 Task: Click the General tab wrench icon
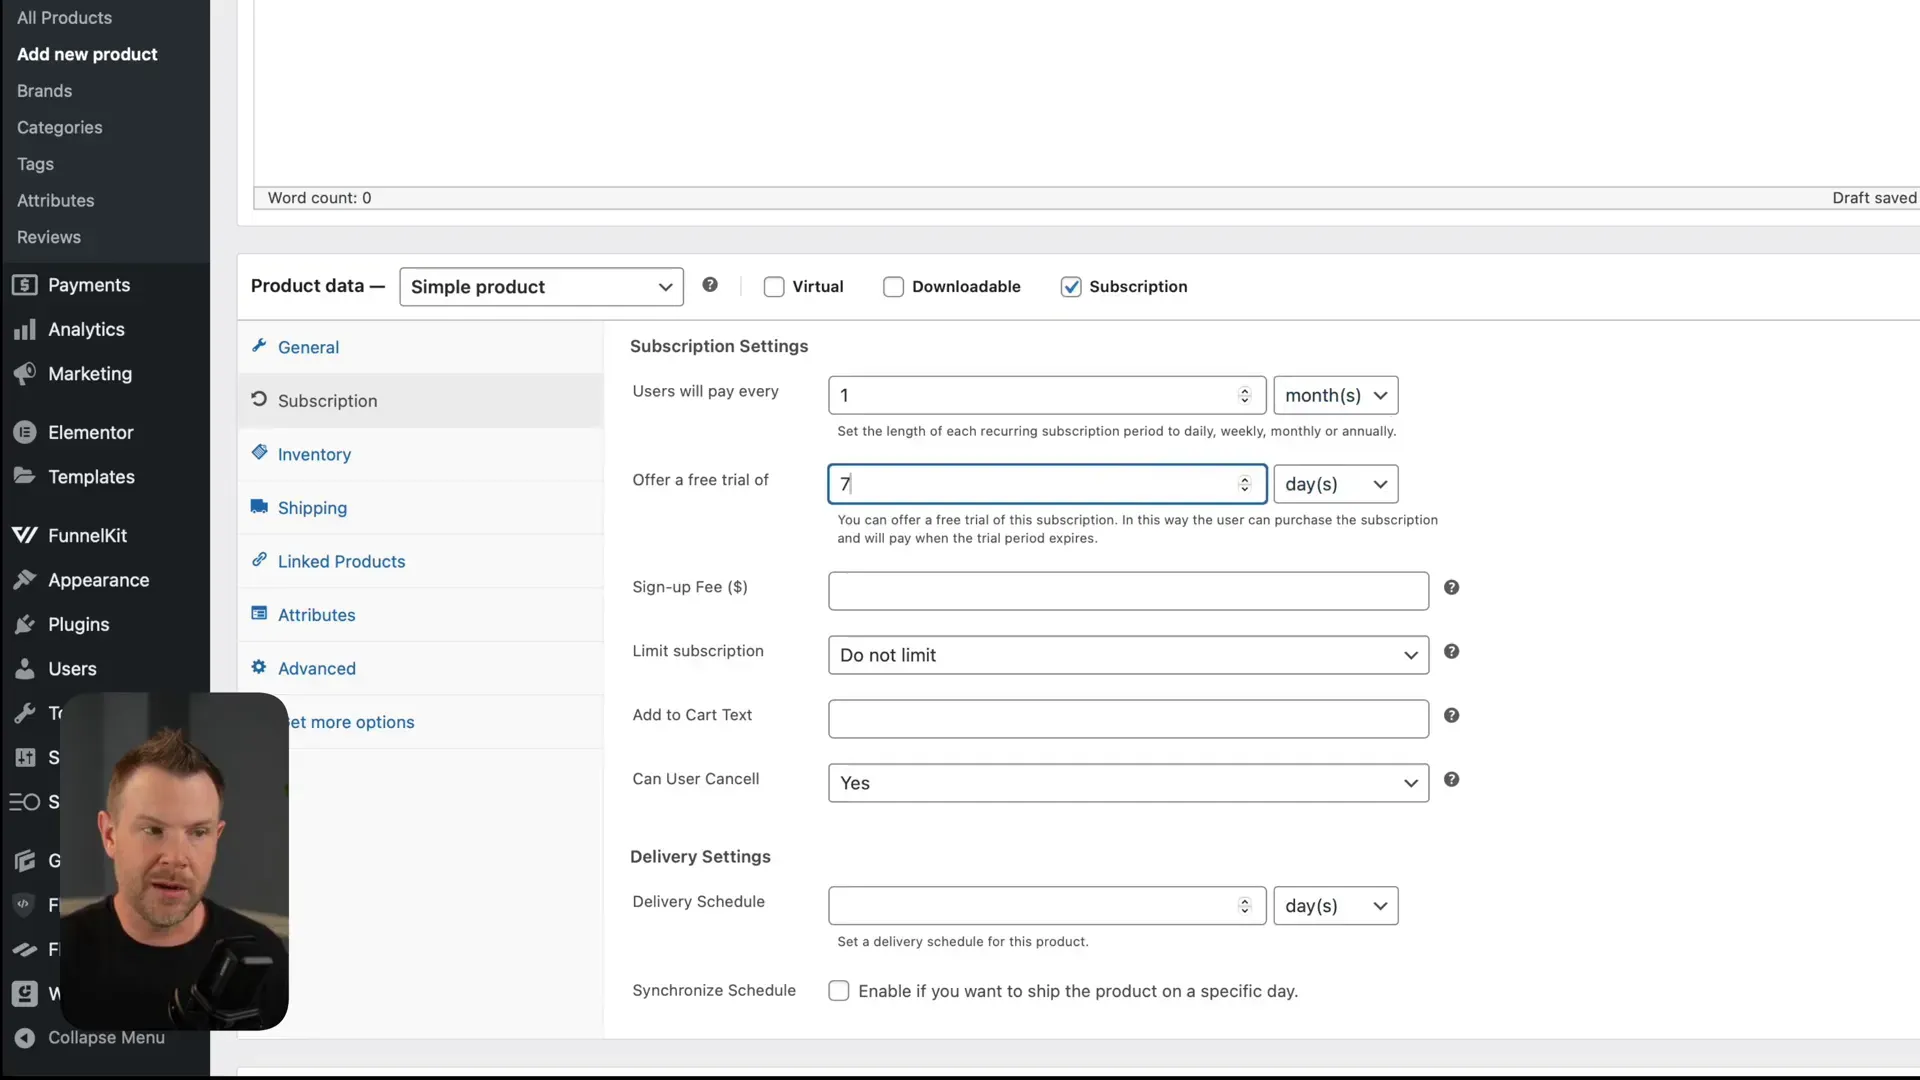[x=259, y=345]
